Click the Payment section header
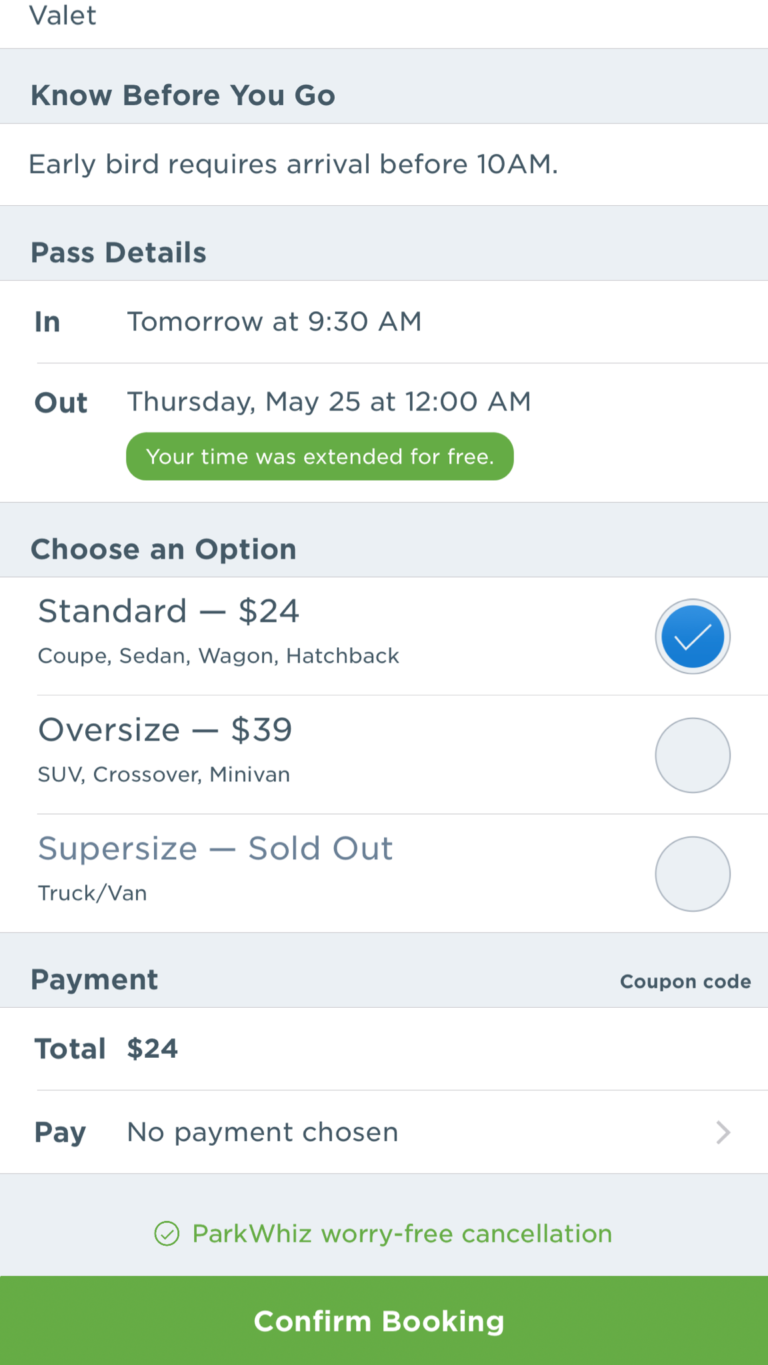This screenshot has width=768, height=1365. (94, 979)
